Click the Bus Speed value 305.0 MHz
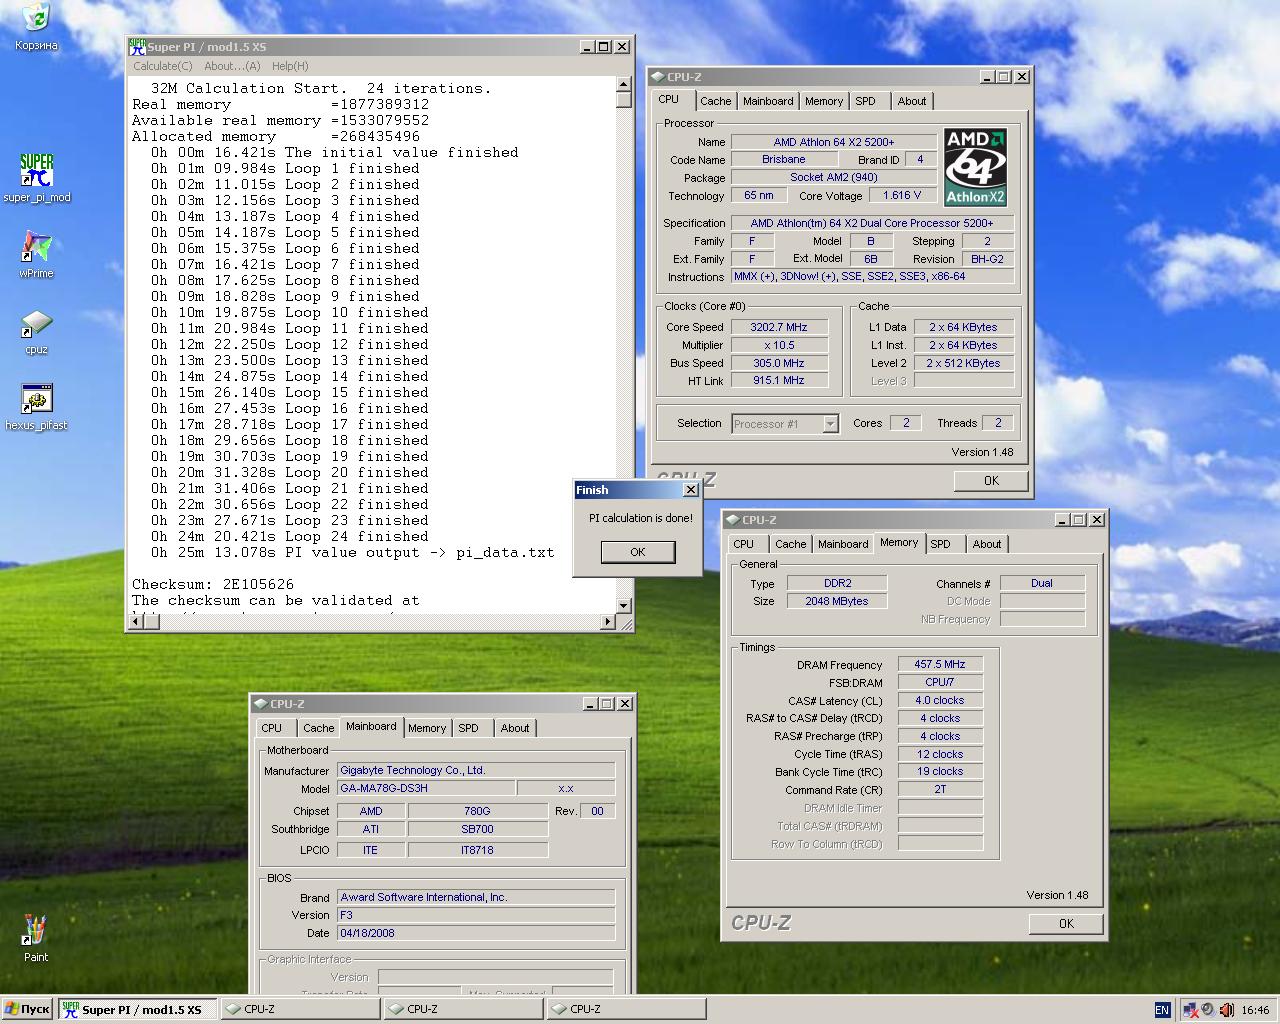Viewport: 1280px width, 1024px height. click(779, 363)
